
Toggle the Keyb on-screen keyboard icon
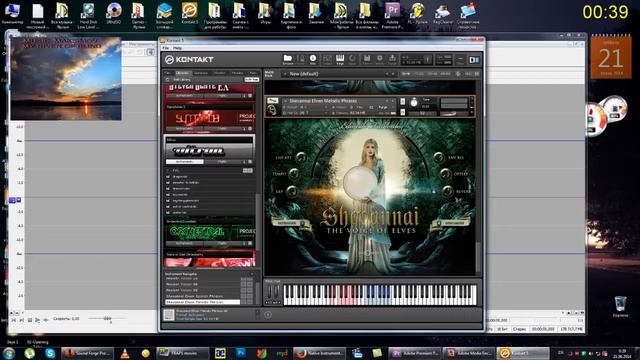point(340,59)
